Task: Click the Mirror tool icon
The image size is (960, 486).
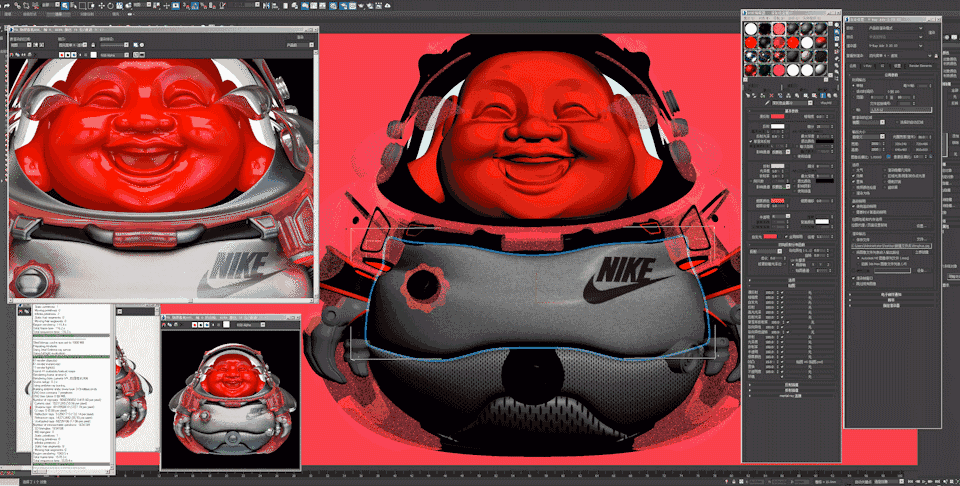Action: click(x=266, y=6)
